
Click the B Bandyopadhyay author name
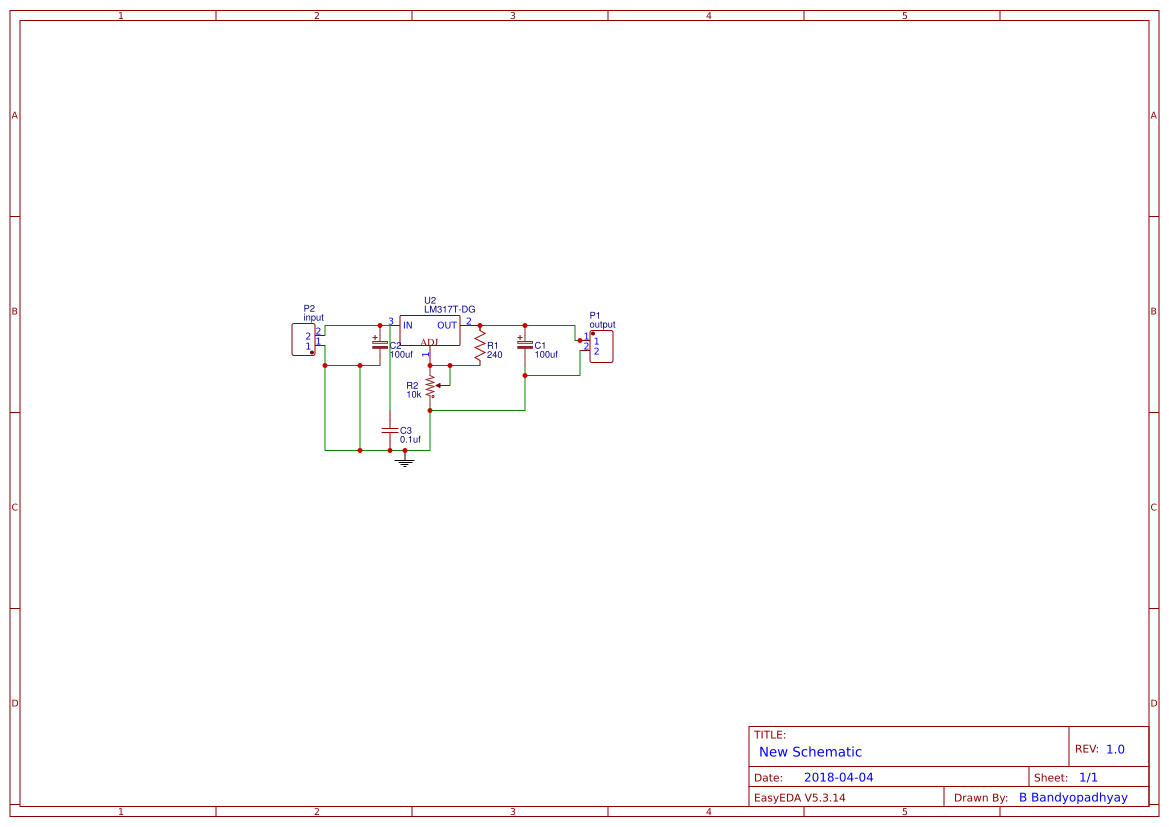pyautogui.click(x=1074, y=797)
